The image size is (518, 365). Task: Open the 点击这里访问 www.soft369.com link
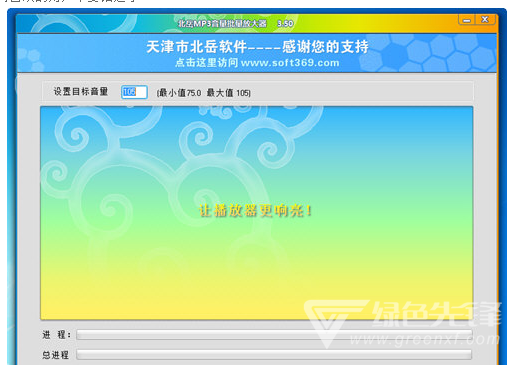(x=257, y=63)
